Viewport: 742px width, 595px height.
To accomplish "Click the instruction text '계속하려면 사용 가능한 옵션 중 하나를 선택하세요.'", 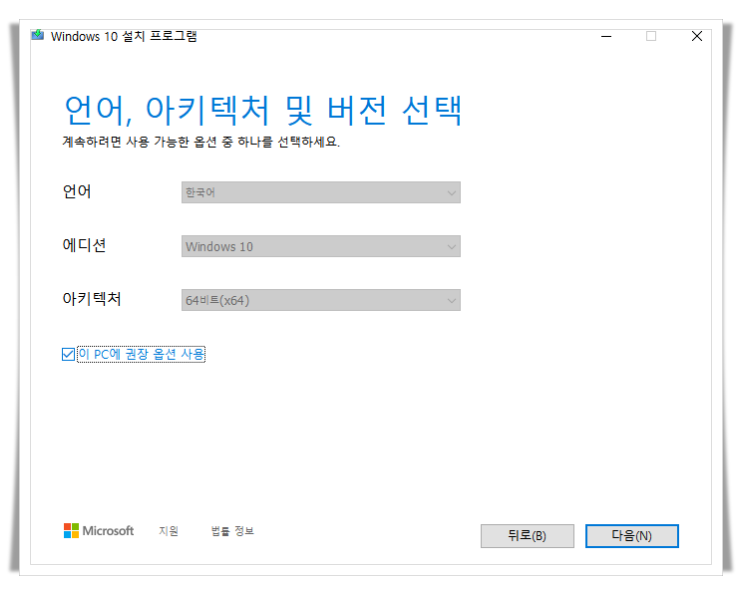I will pyautogui.click(x=201, y=142).
